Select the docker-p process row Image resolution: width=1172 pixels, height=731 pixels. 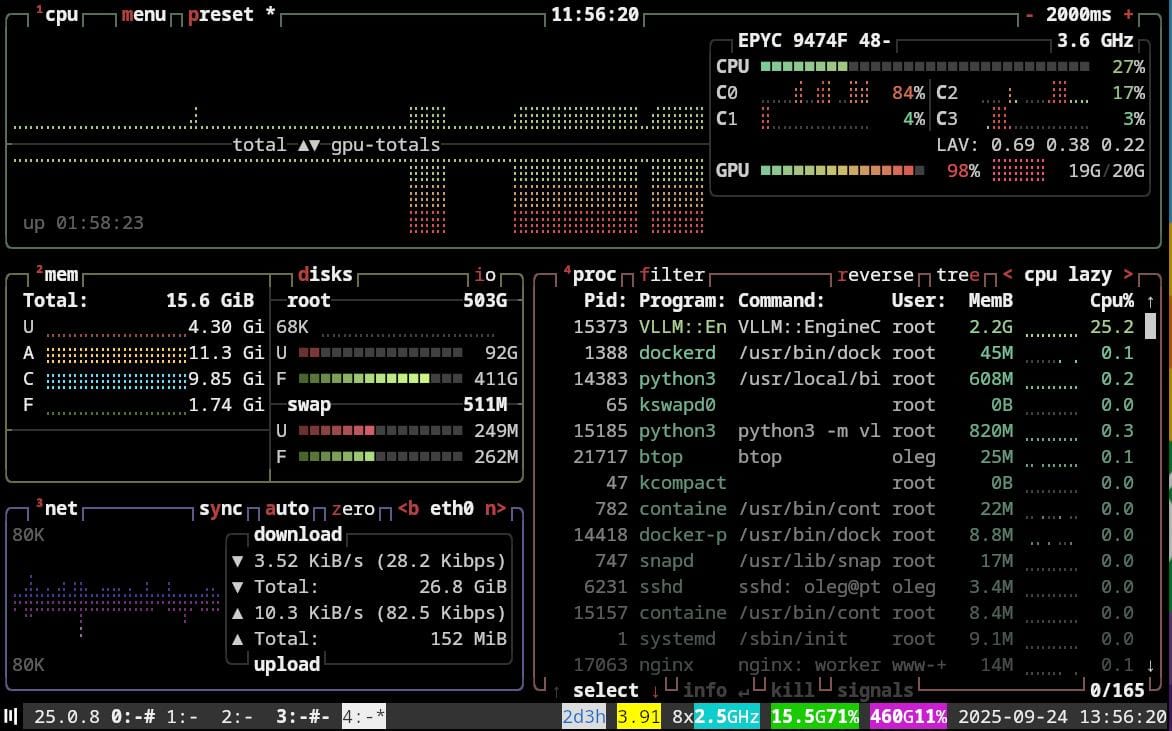853,535
